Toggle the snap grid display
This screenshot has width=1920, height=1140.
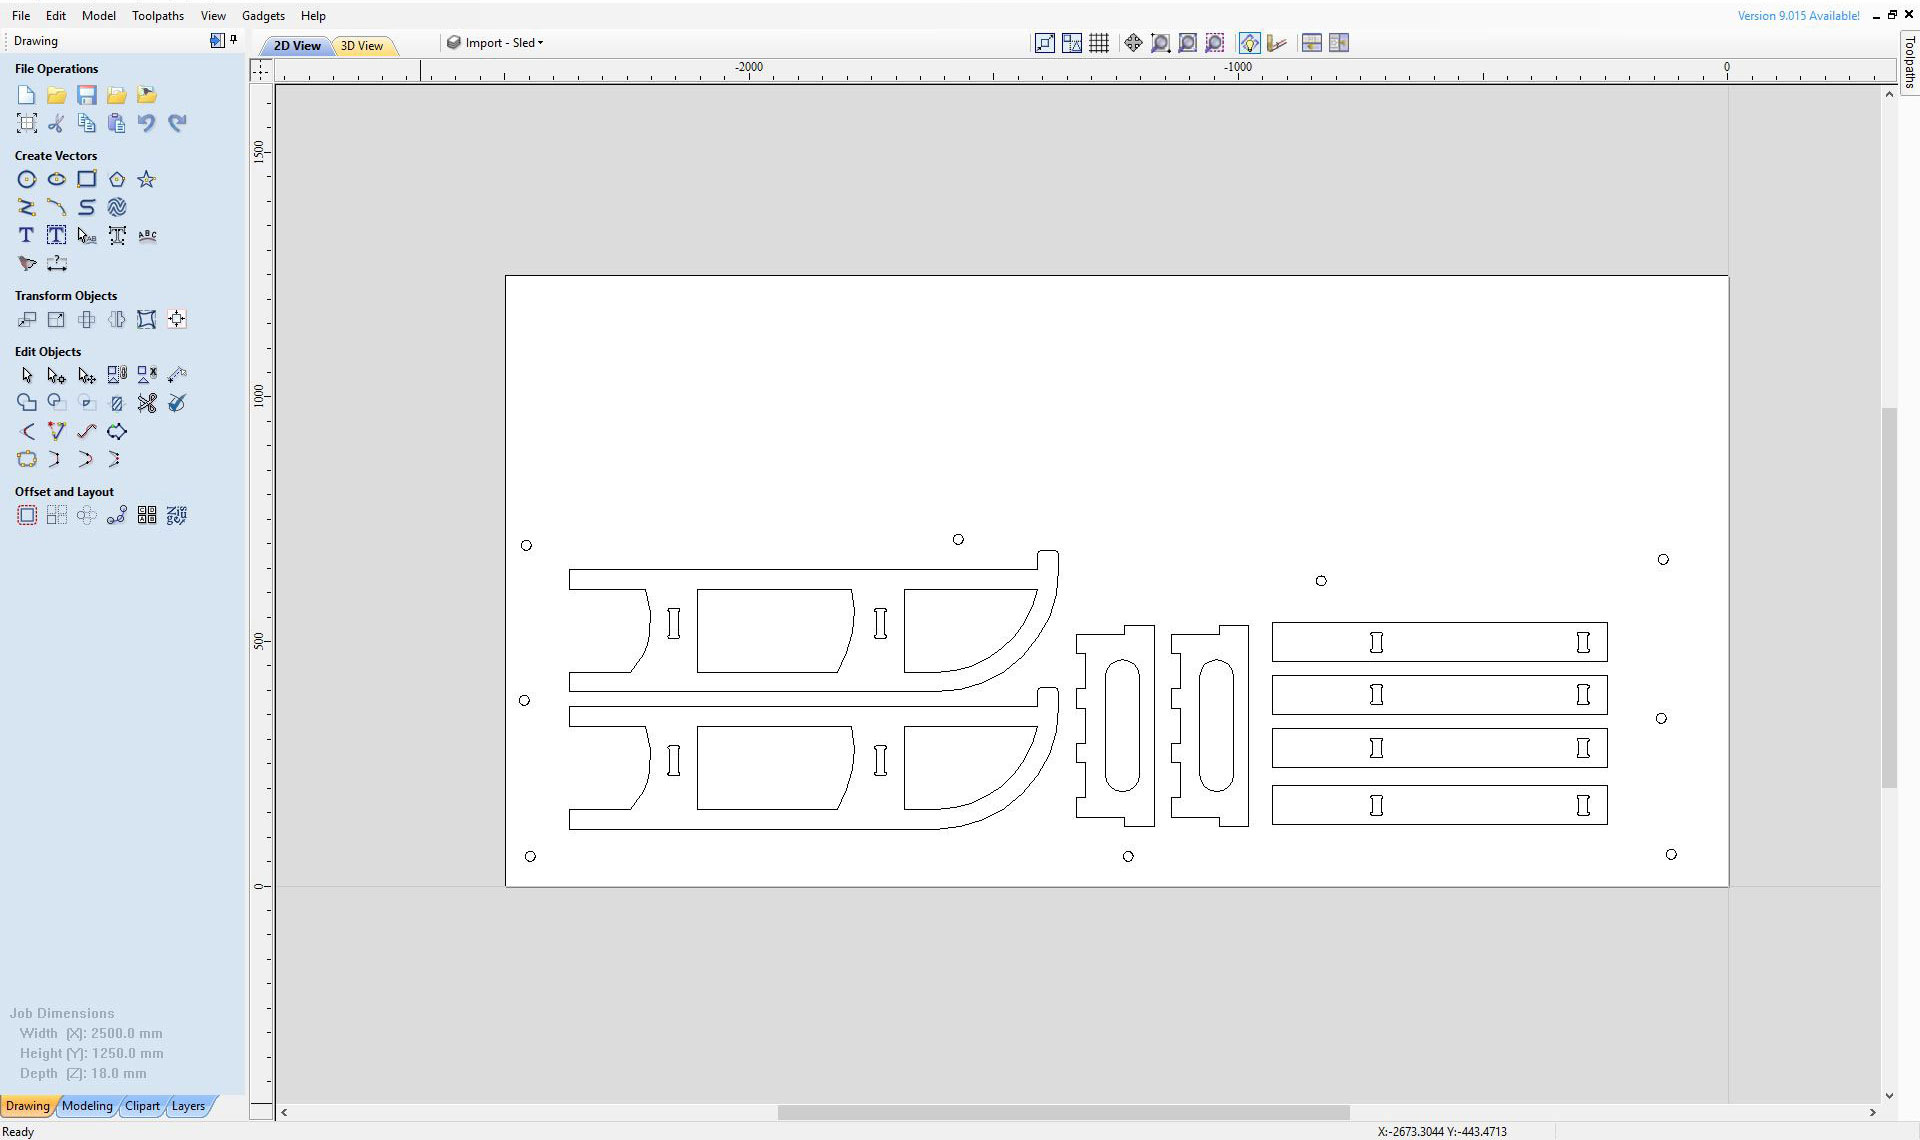1099,43
